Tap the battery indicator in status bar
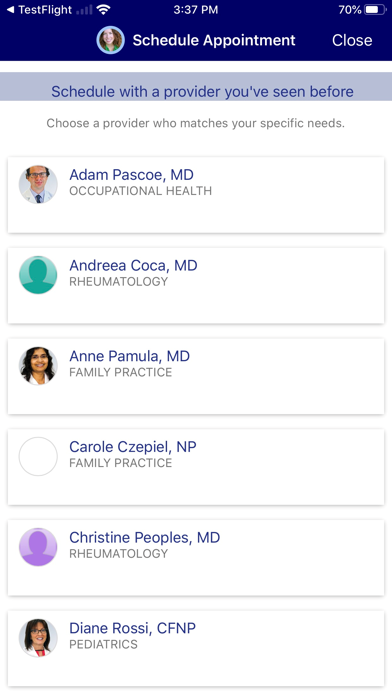 click(x=375, y=10)
